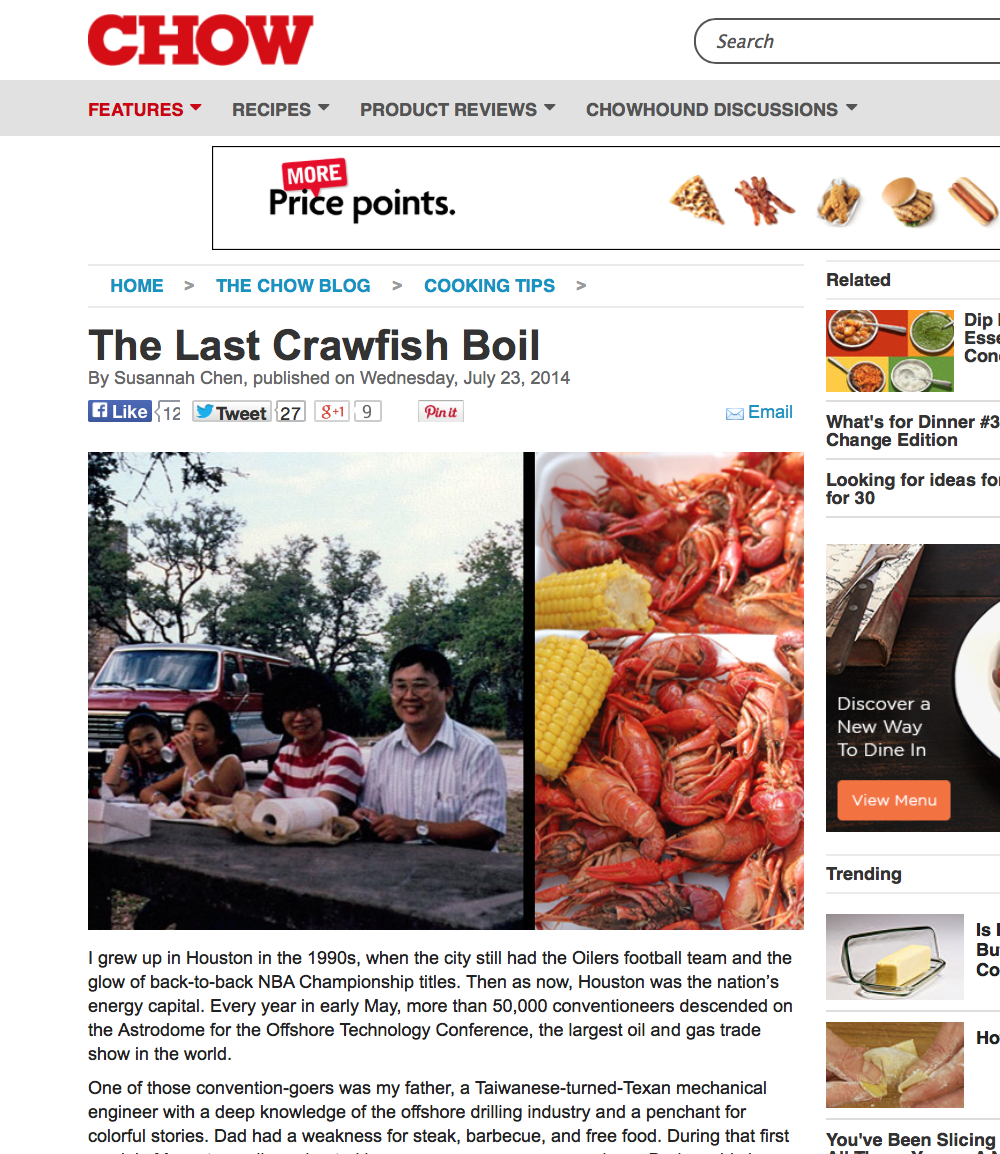Viewport: 1000px width, 1154px height.
Task: Go to the Home breadcrumb
Action: pyautogui.click(x=137, y=286)
